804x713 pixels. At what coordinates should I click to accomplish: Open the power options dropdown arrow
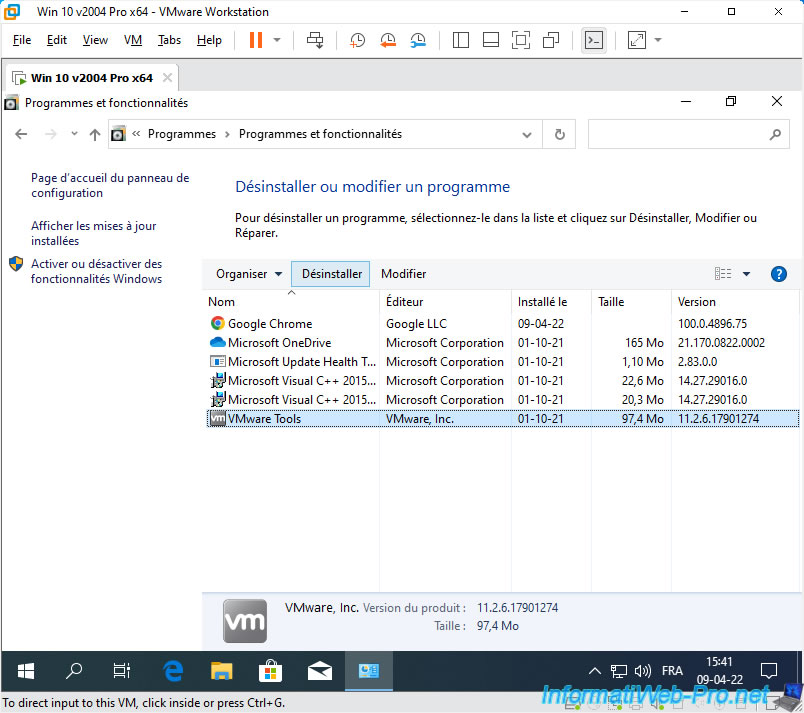coord(277,40)
